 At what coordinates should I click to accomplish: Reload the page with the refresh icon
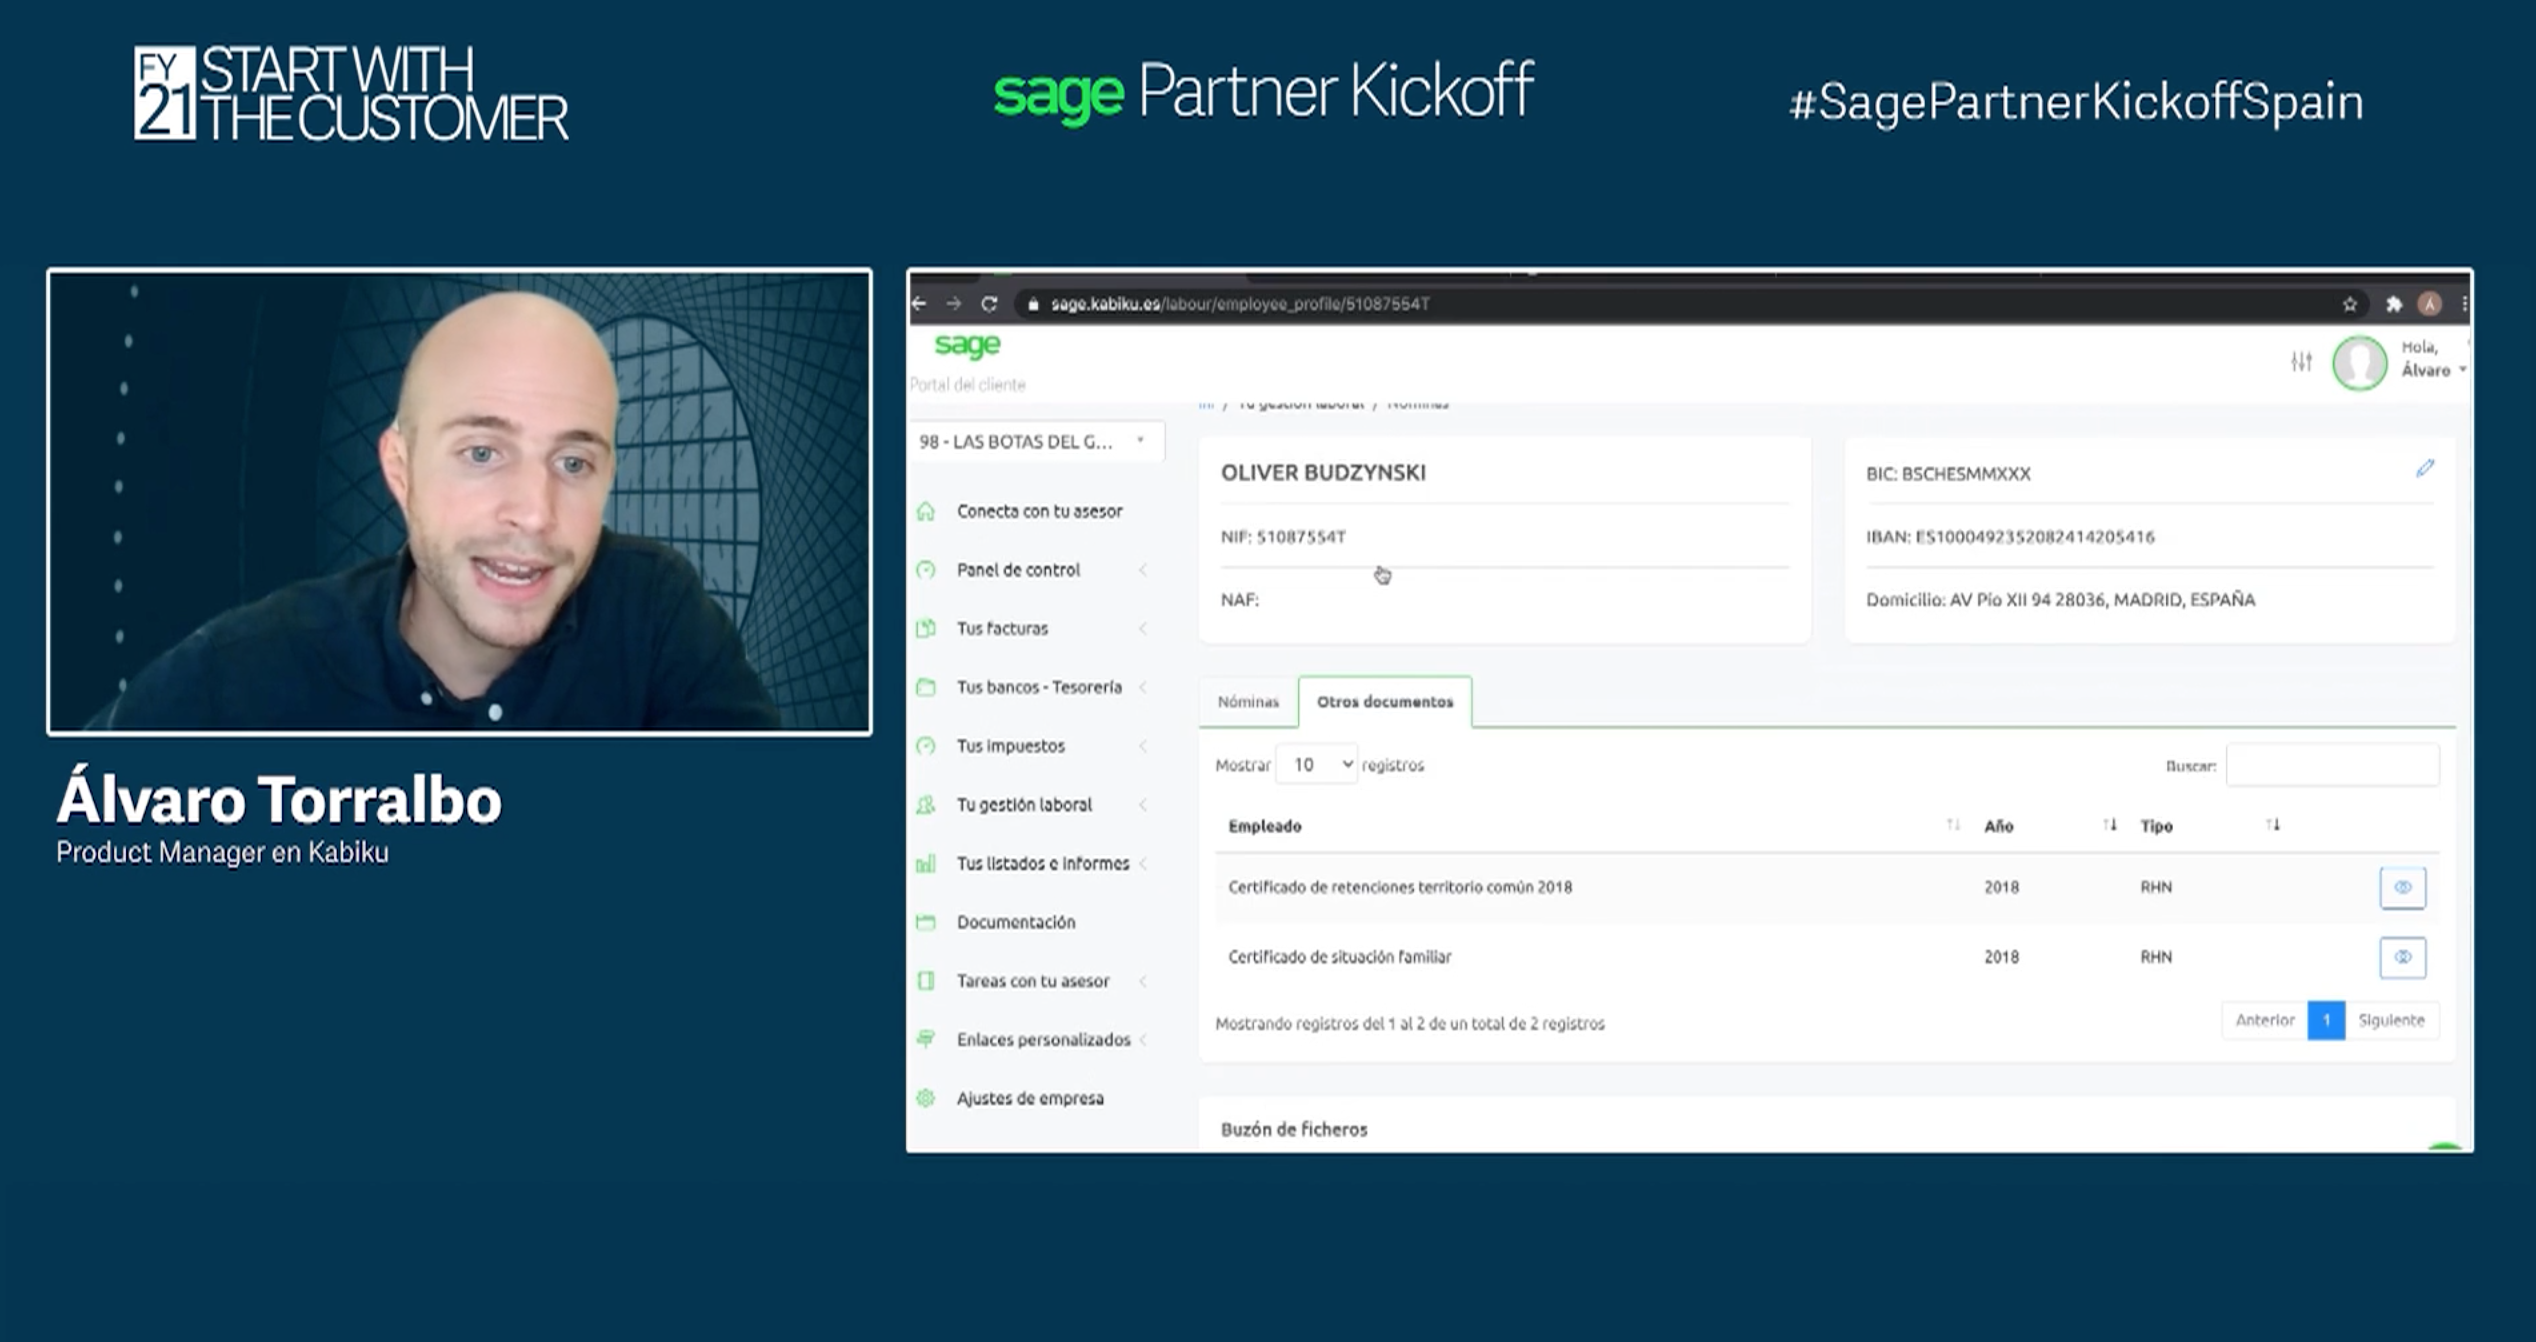989,304
